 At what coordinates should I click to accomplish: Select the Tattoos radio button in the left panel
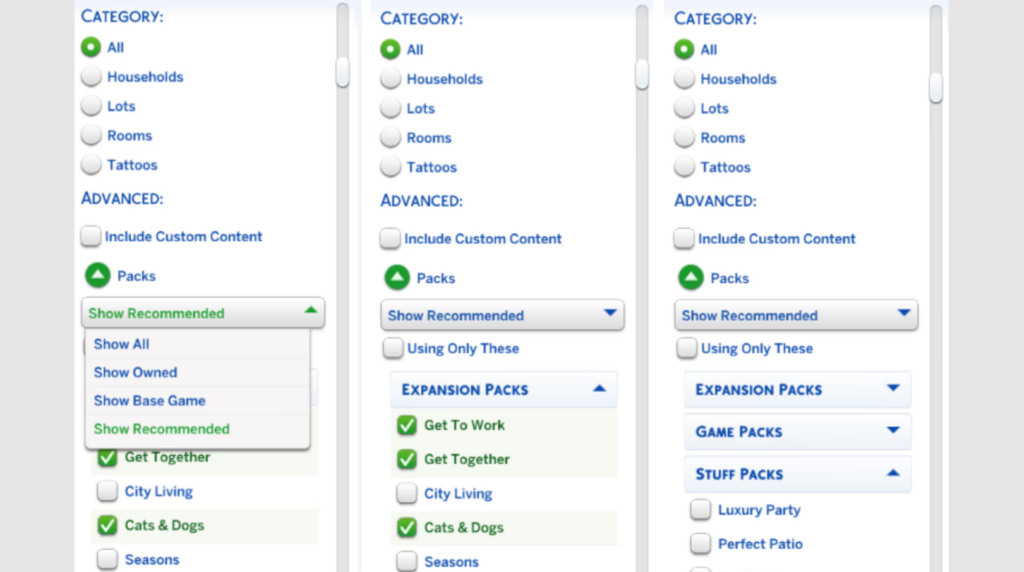click(x=92, y=165)
